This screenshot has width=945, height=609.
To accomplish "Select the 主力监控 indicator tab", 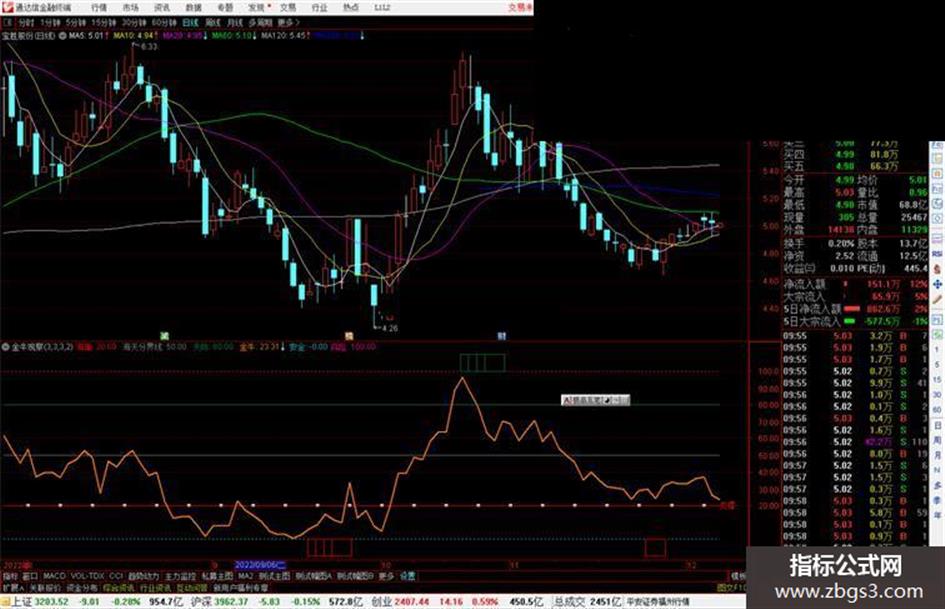I will point(180,576).
